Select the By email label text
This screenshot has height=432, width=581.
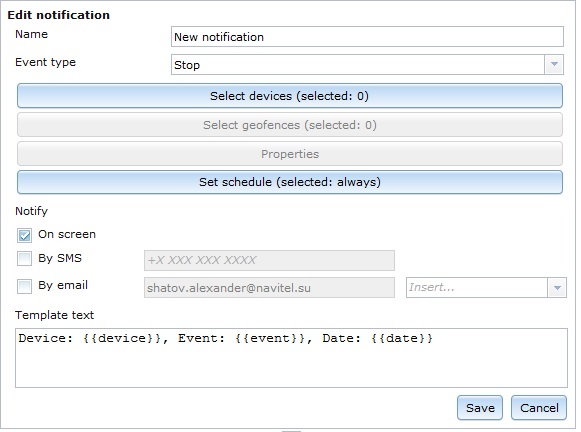(x=63, y=285)
